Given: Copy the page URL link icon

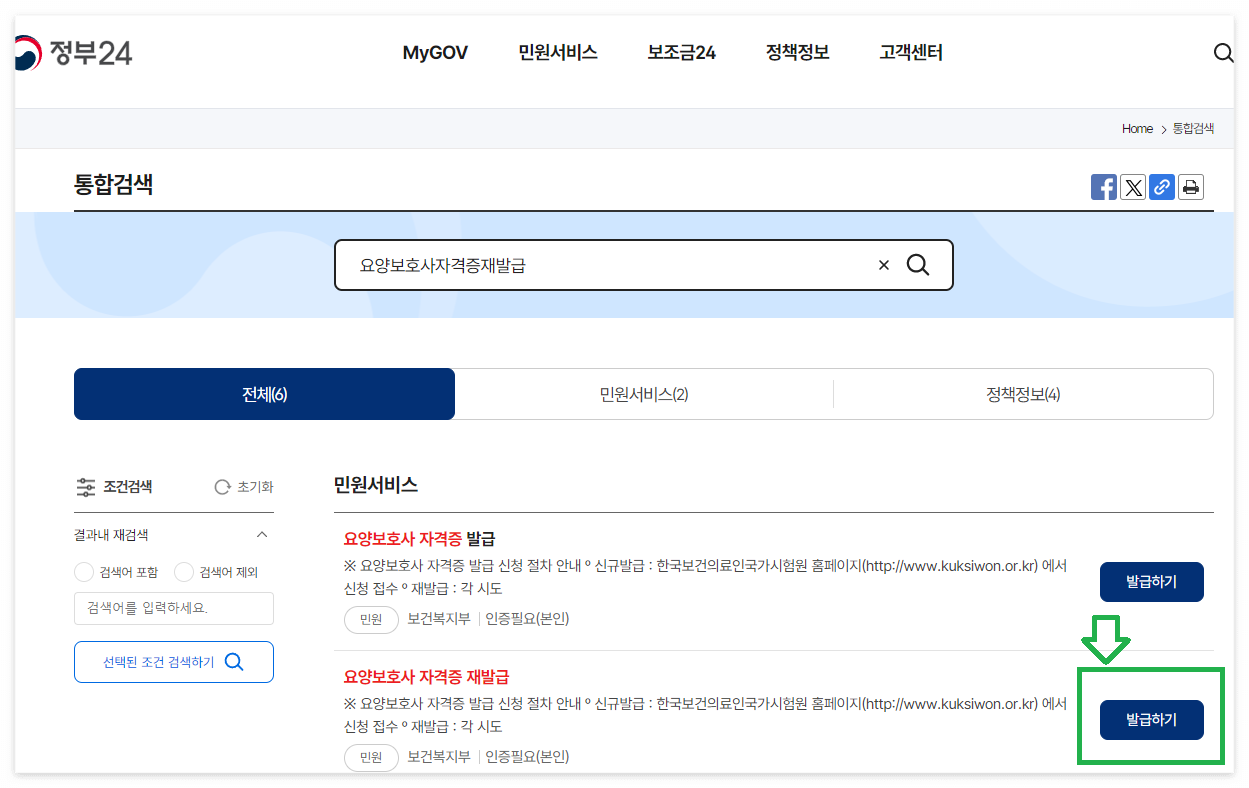Looking at the screenshot, I should coord(1162,186).
